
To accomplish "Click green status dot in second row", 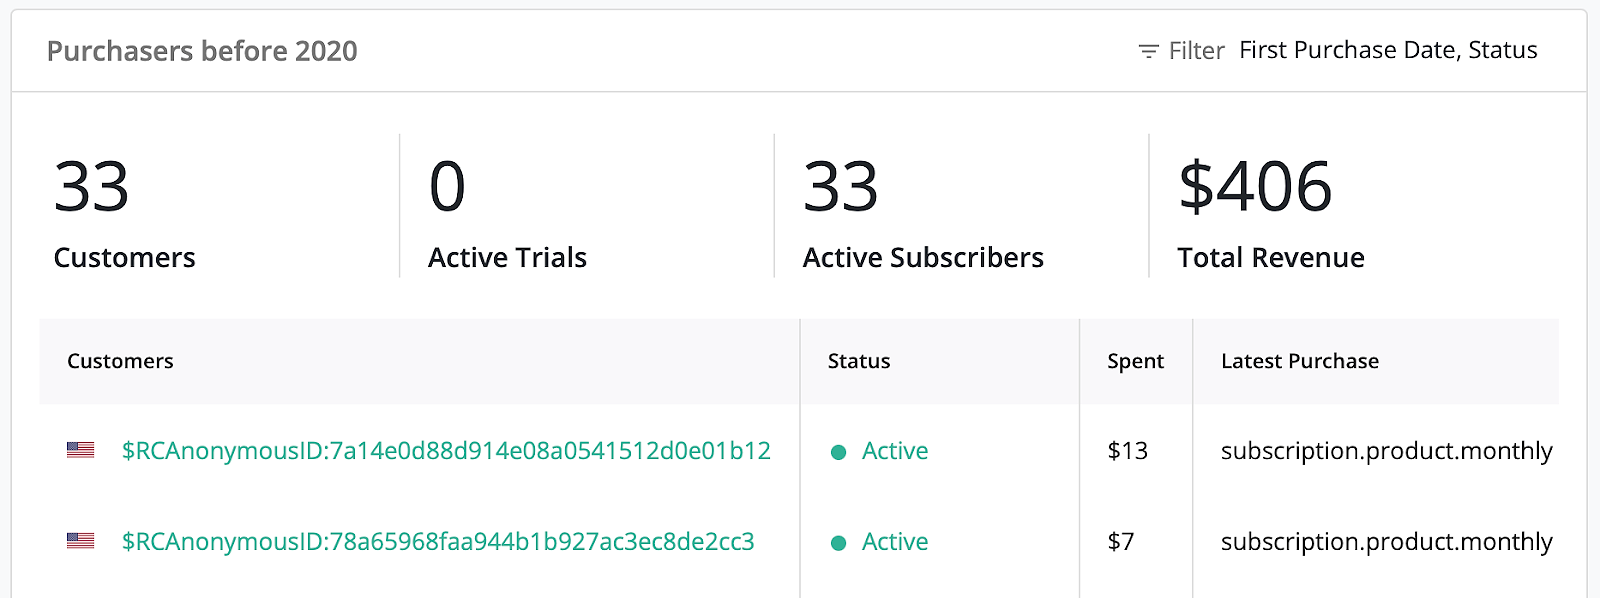I will (839, 543).
